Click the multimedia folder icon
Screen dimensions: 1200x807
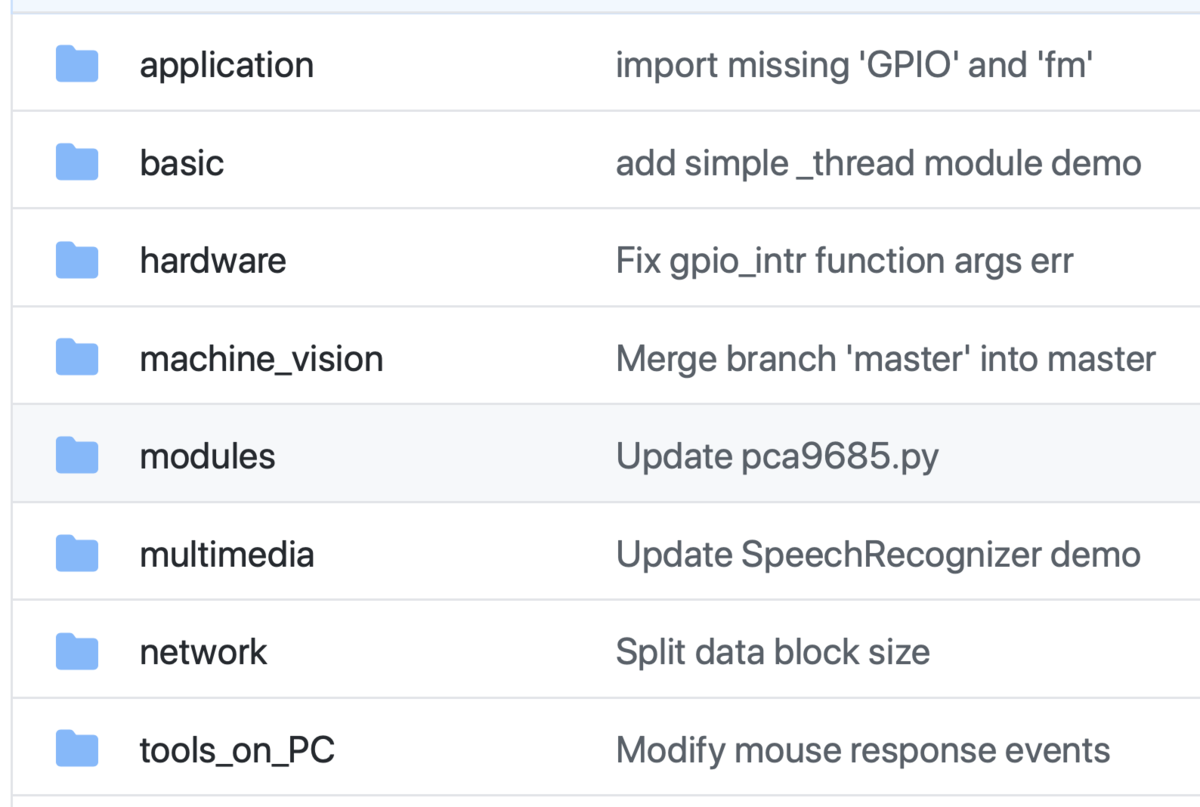coord(77,554)
